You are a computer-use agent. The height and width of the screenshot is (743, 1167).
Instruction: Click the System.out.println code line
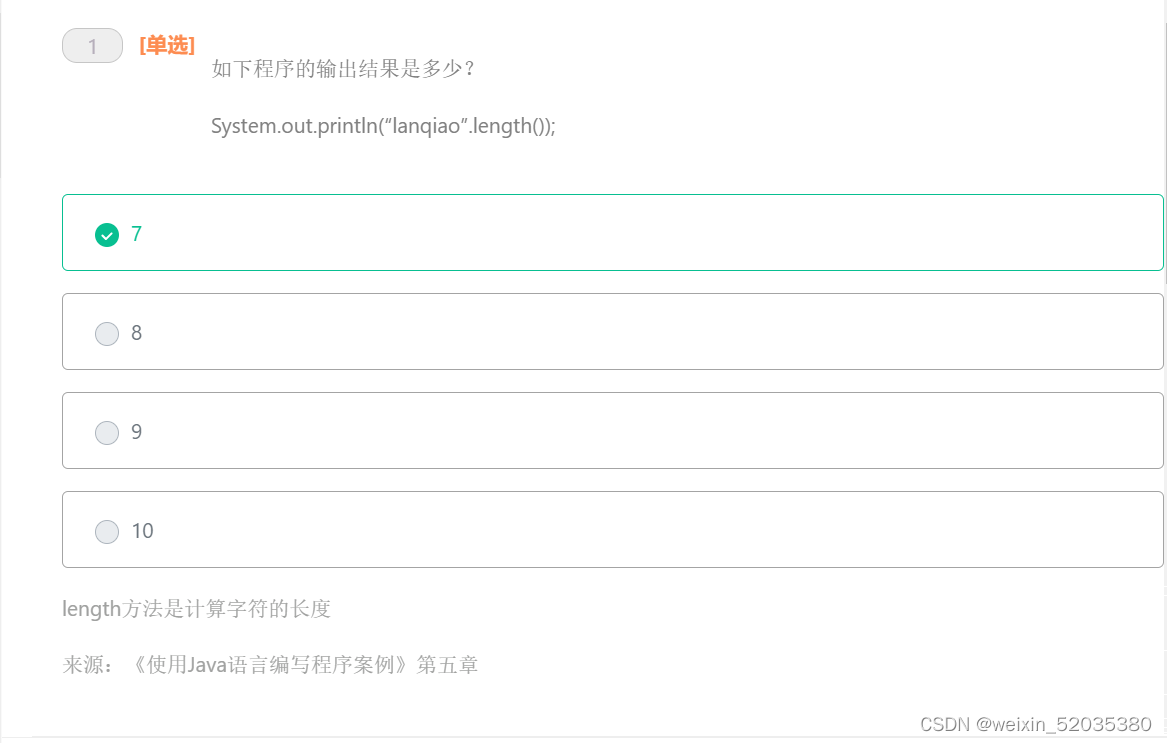[x=383, y=126]
